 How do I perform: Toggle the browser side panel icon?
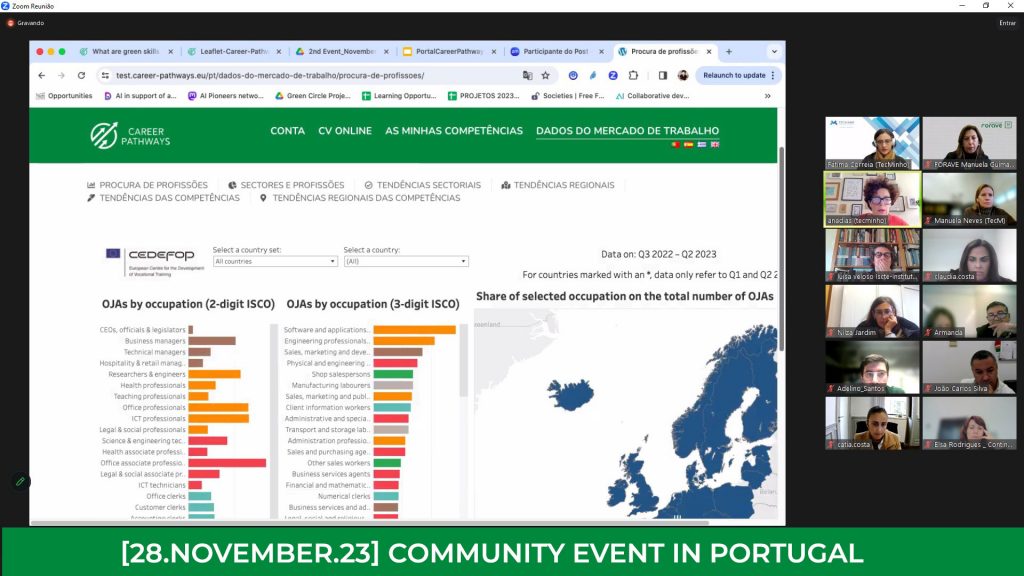[x=662, y=75]
